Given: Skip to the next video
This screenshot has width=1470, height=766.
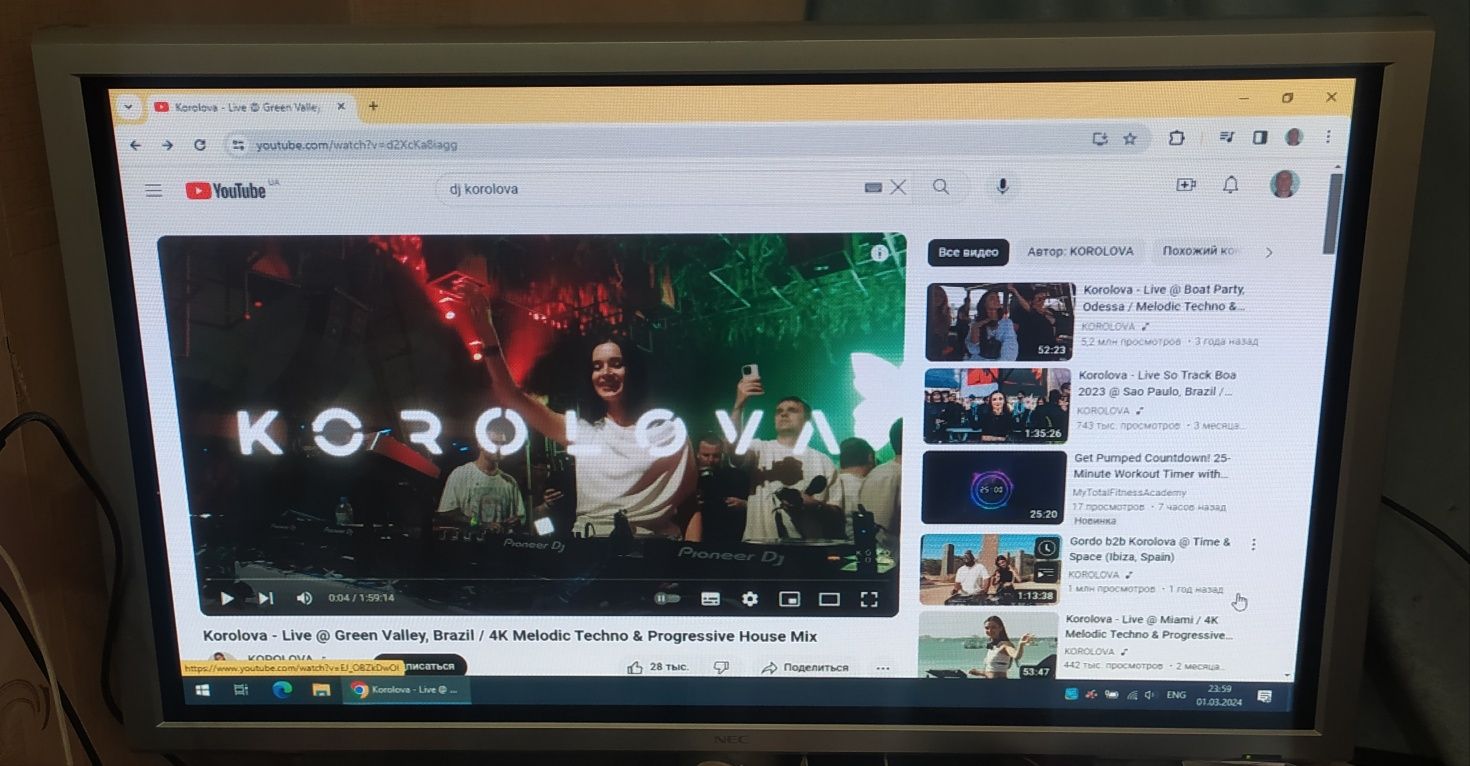Looking at the screenshot, I should pos(265,598).
